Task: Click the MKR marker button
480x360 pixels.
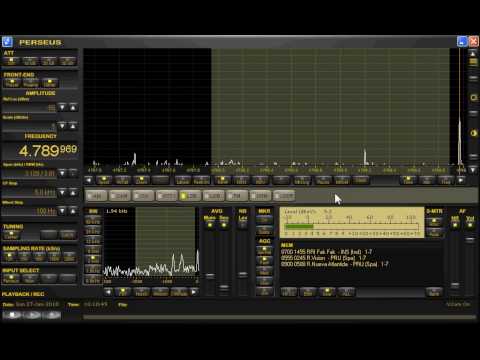Action: (264, 220)
